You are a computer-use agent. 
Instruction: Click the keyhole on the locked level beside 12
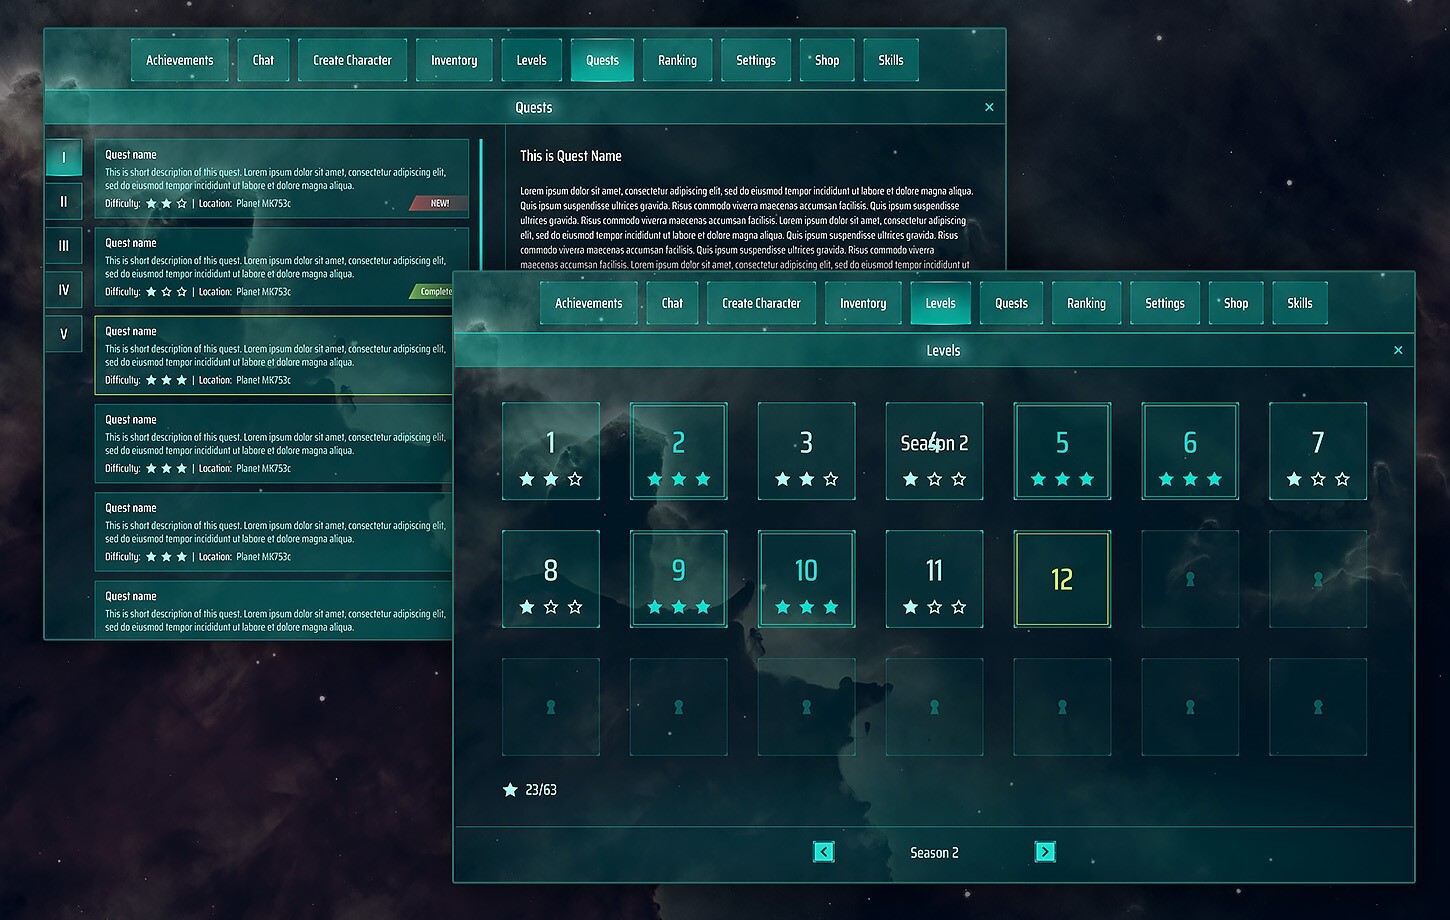1190,579
